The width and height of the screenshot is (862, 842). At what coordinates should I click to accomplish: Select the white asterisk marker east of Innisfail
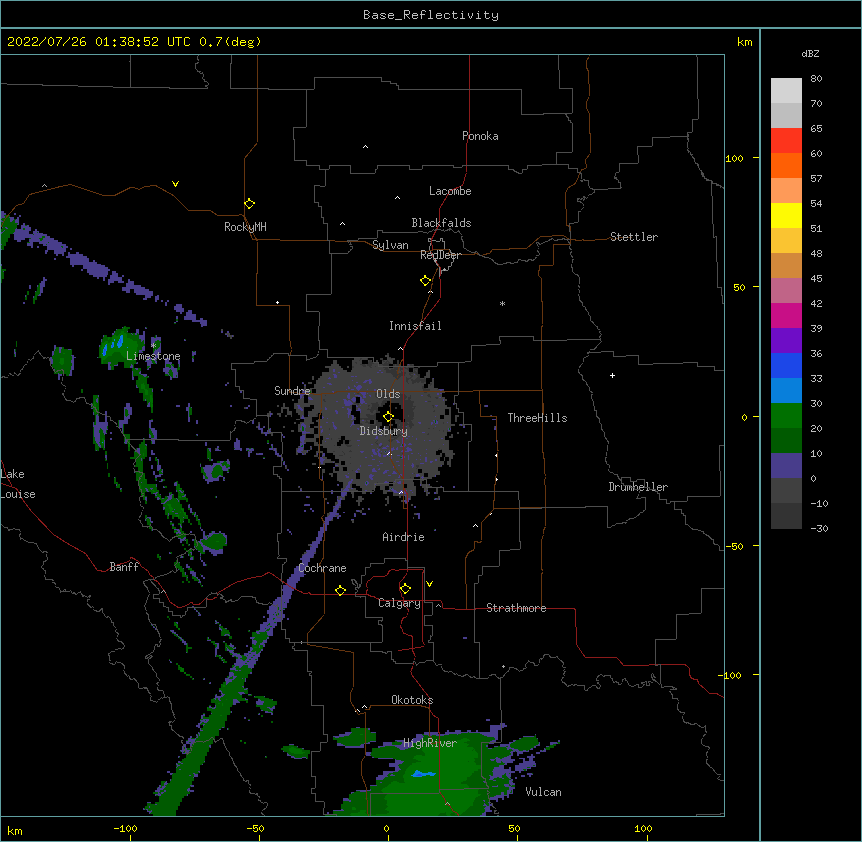click(502, 303)
